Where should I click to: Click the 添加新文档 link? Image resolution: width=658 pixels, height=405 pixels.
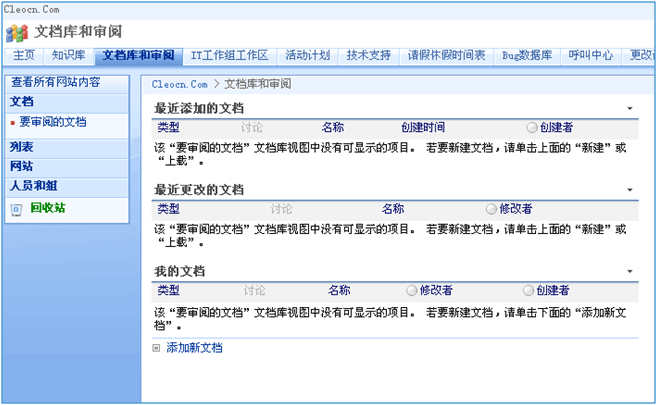tap(194, 348)
